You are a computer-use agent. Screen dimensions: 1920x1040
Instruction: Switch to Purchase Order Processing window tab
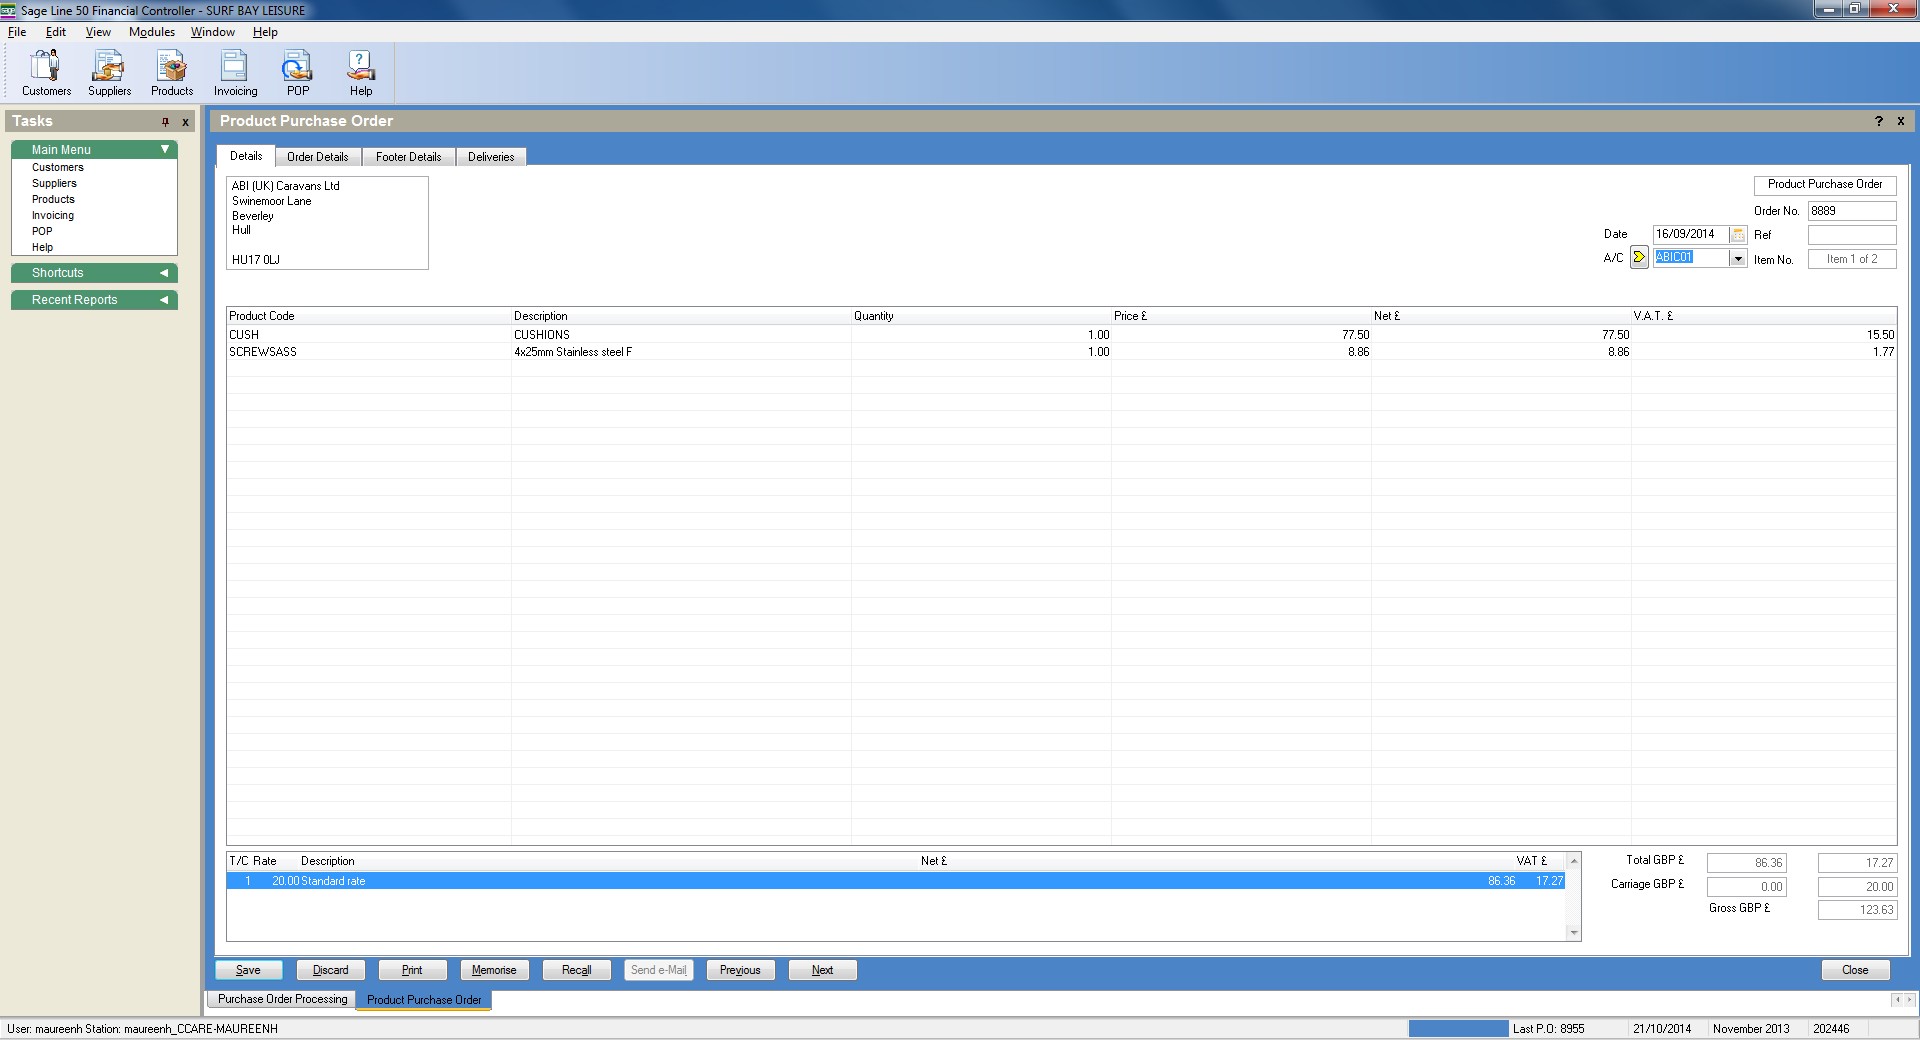click(x=283, y=999)
